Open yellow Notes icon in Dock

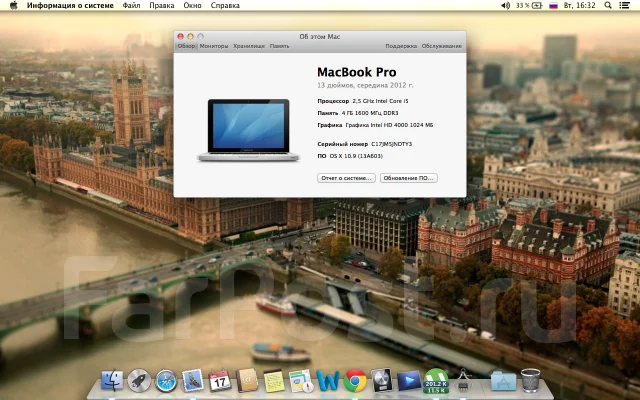coord(274,380)
